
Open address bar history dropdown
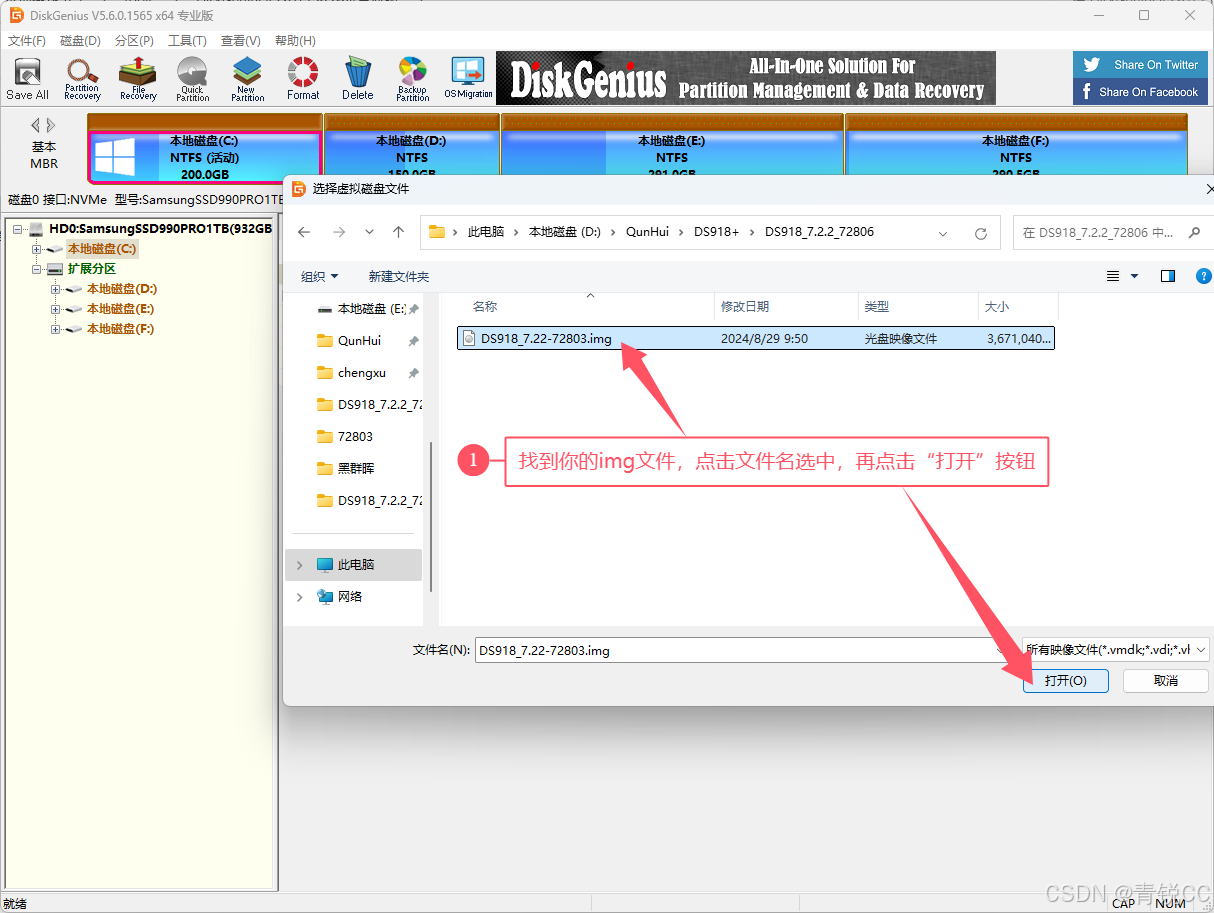pos(943,232)
